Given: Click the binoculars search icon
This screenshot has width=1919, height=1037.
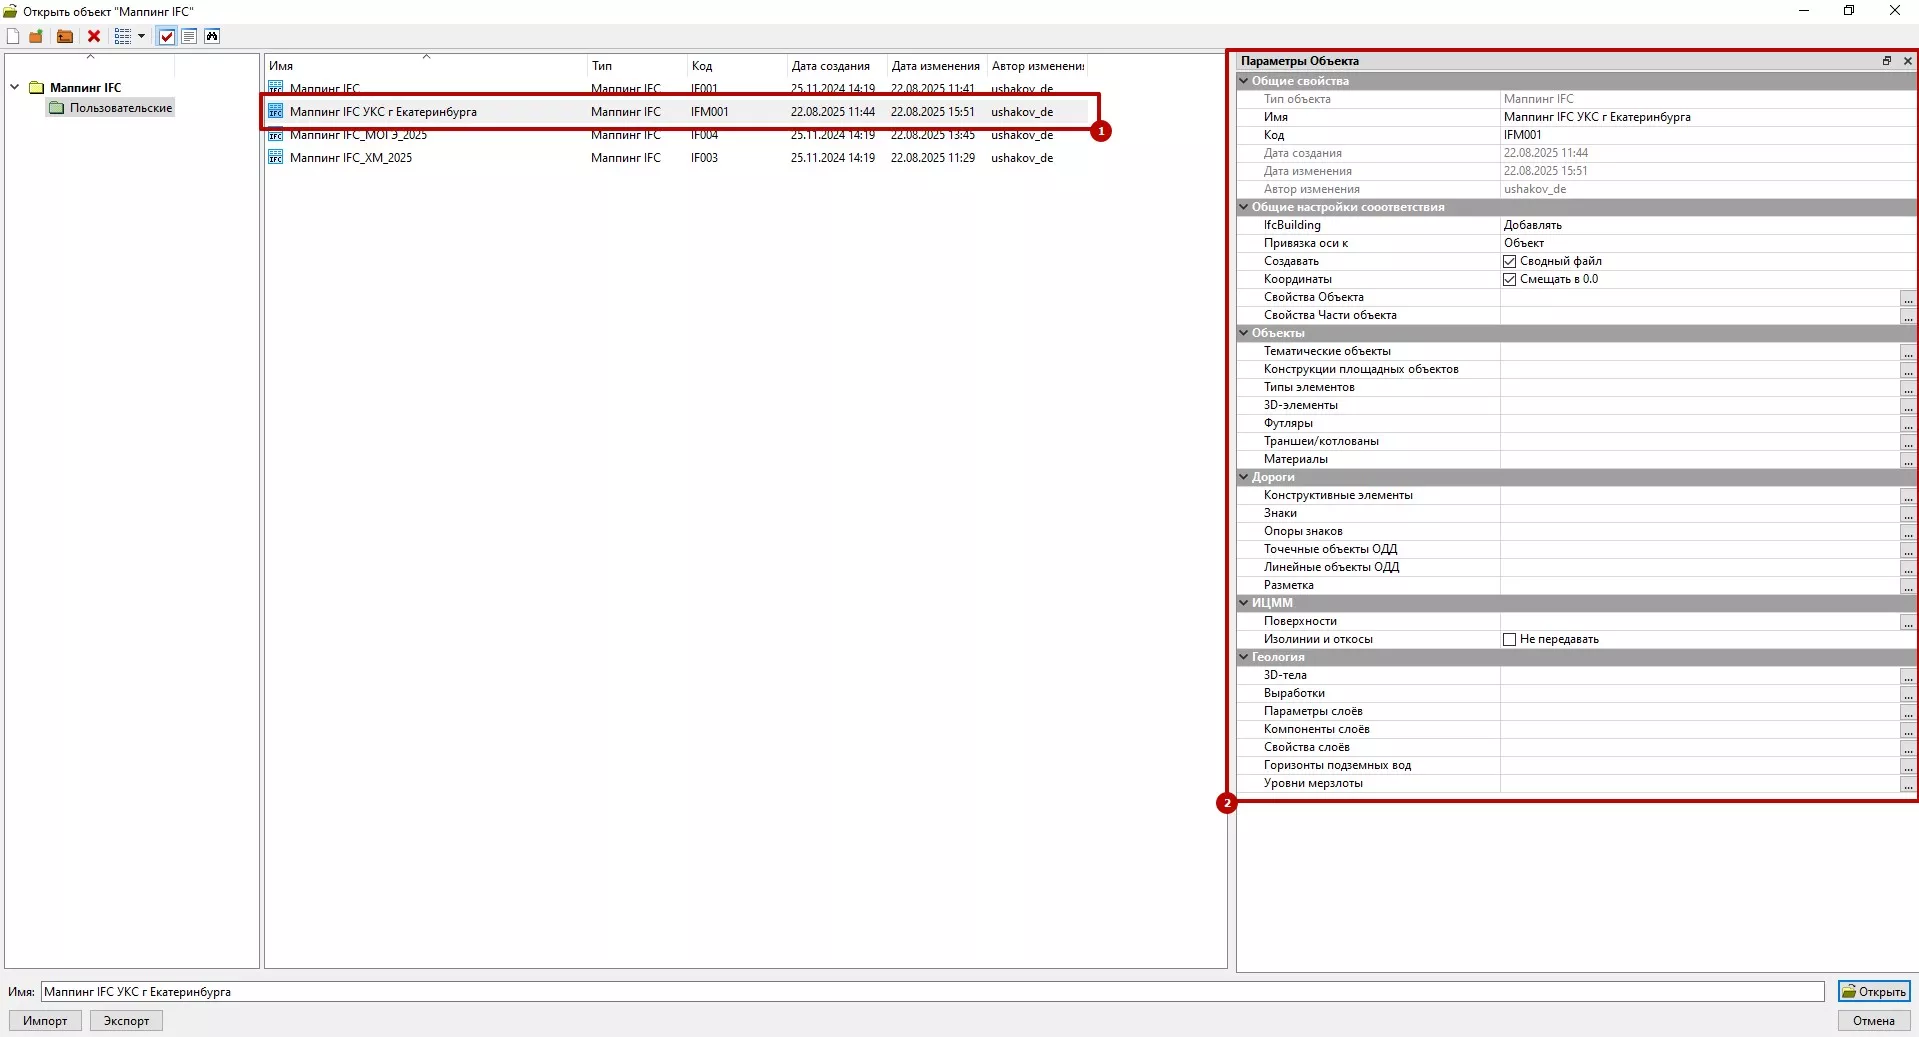Looking at the screenshot, I should [212, 36].
